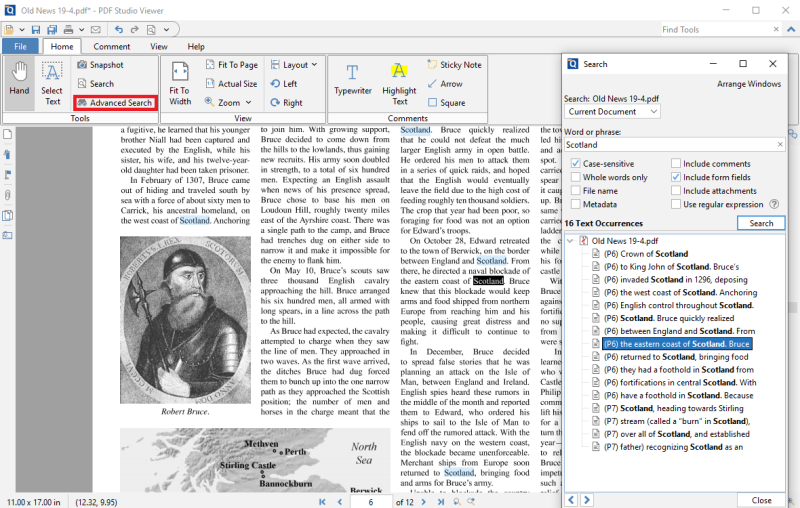Collapse Old News 19-4.pdf results tree
The width and height of the screenshot is (800, 508).
tap(570, 241)
